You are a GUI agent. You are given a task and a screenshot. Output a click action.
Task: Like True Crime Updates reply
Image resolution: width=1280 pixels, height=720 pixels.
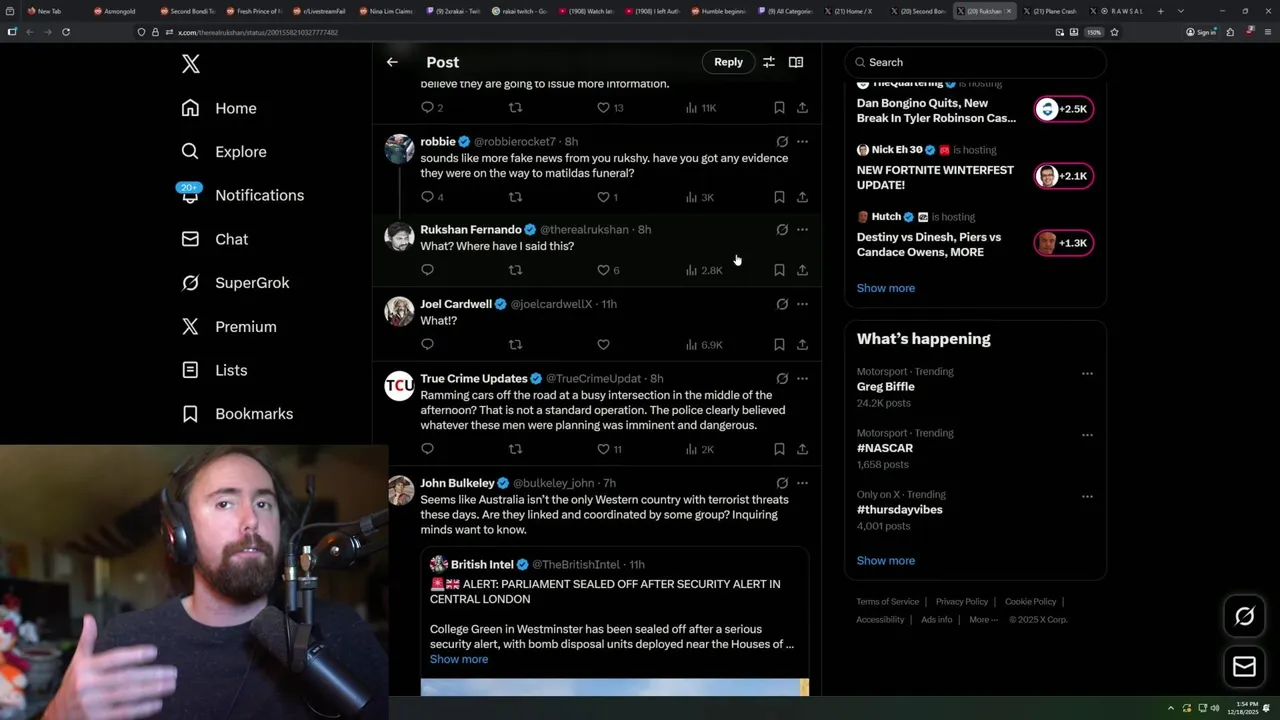click(x=603, y=449)
